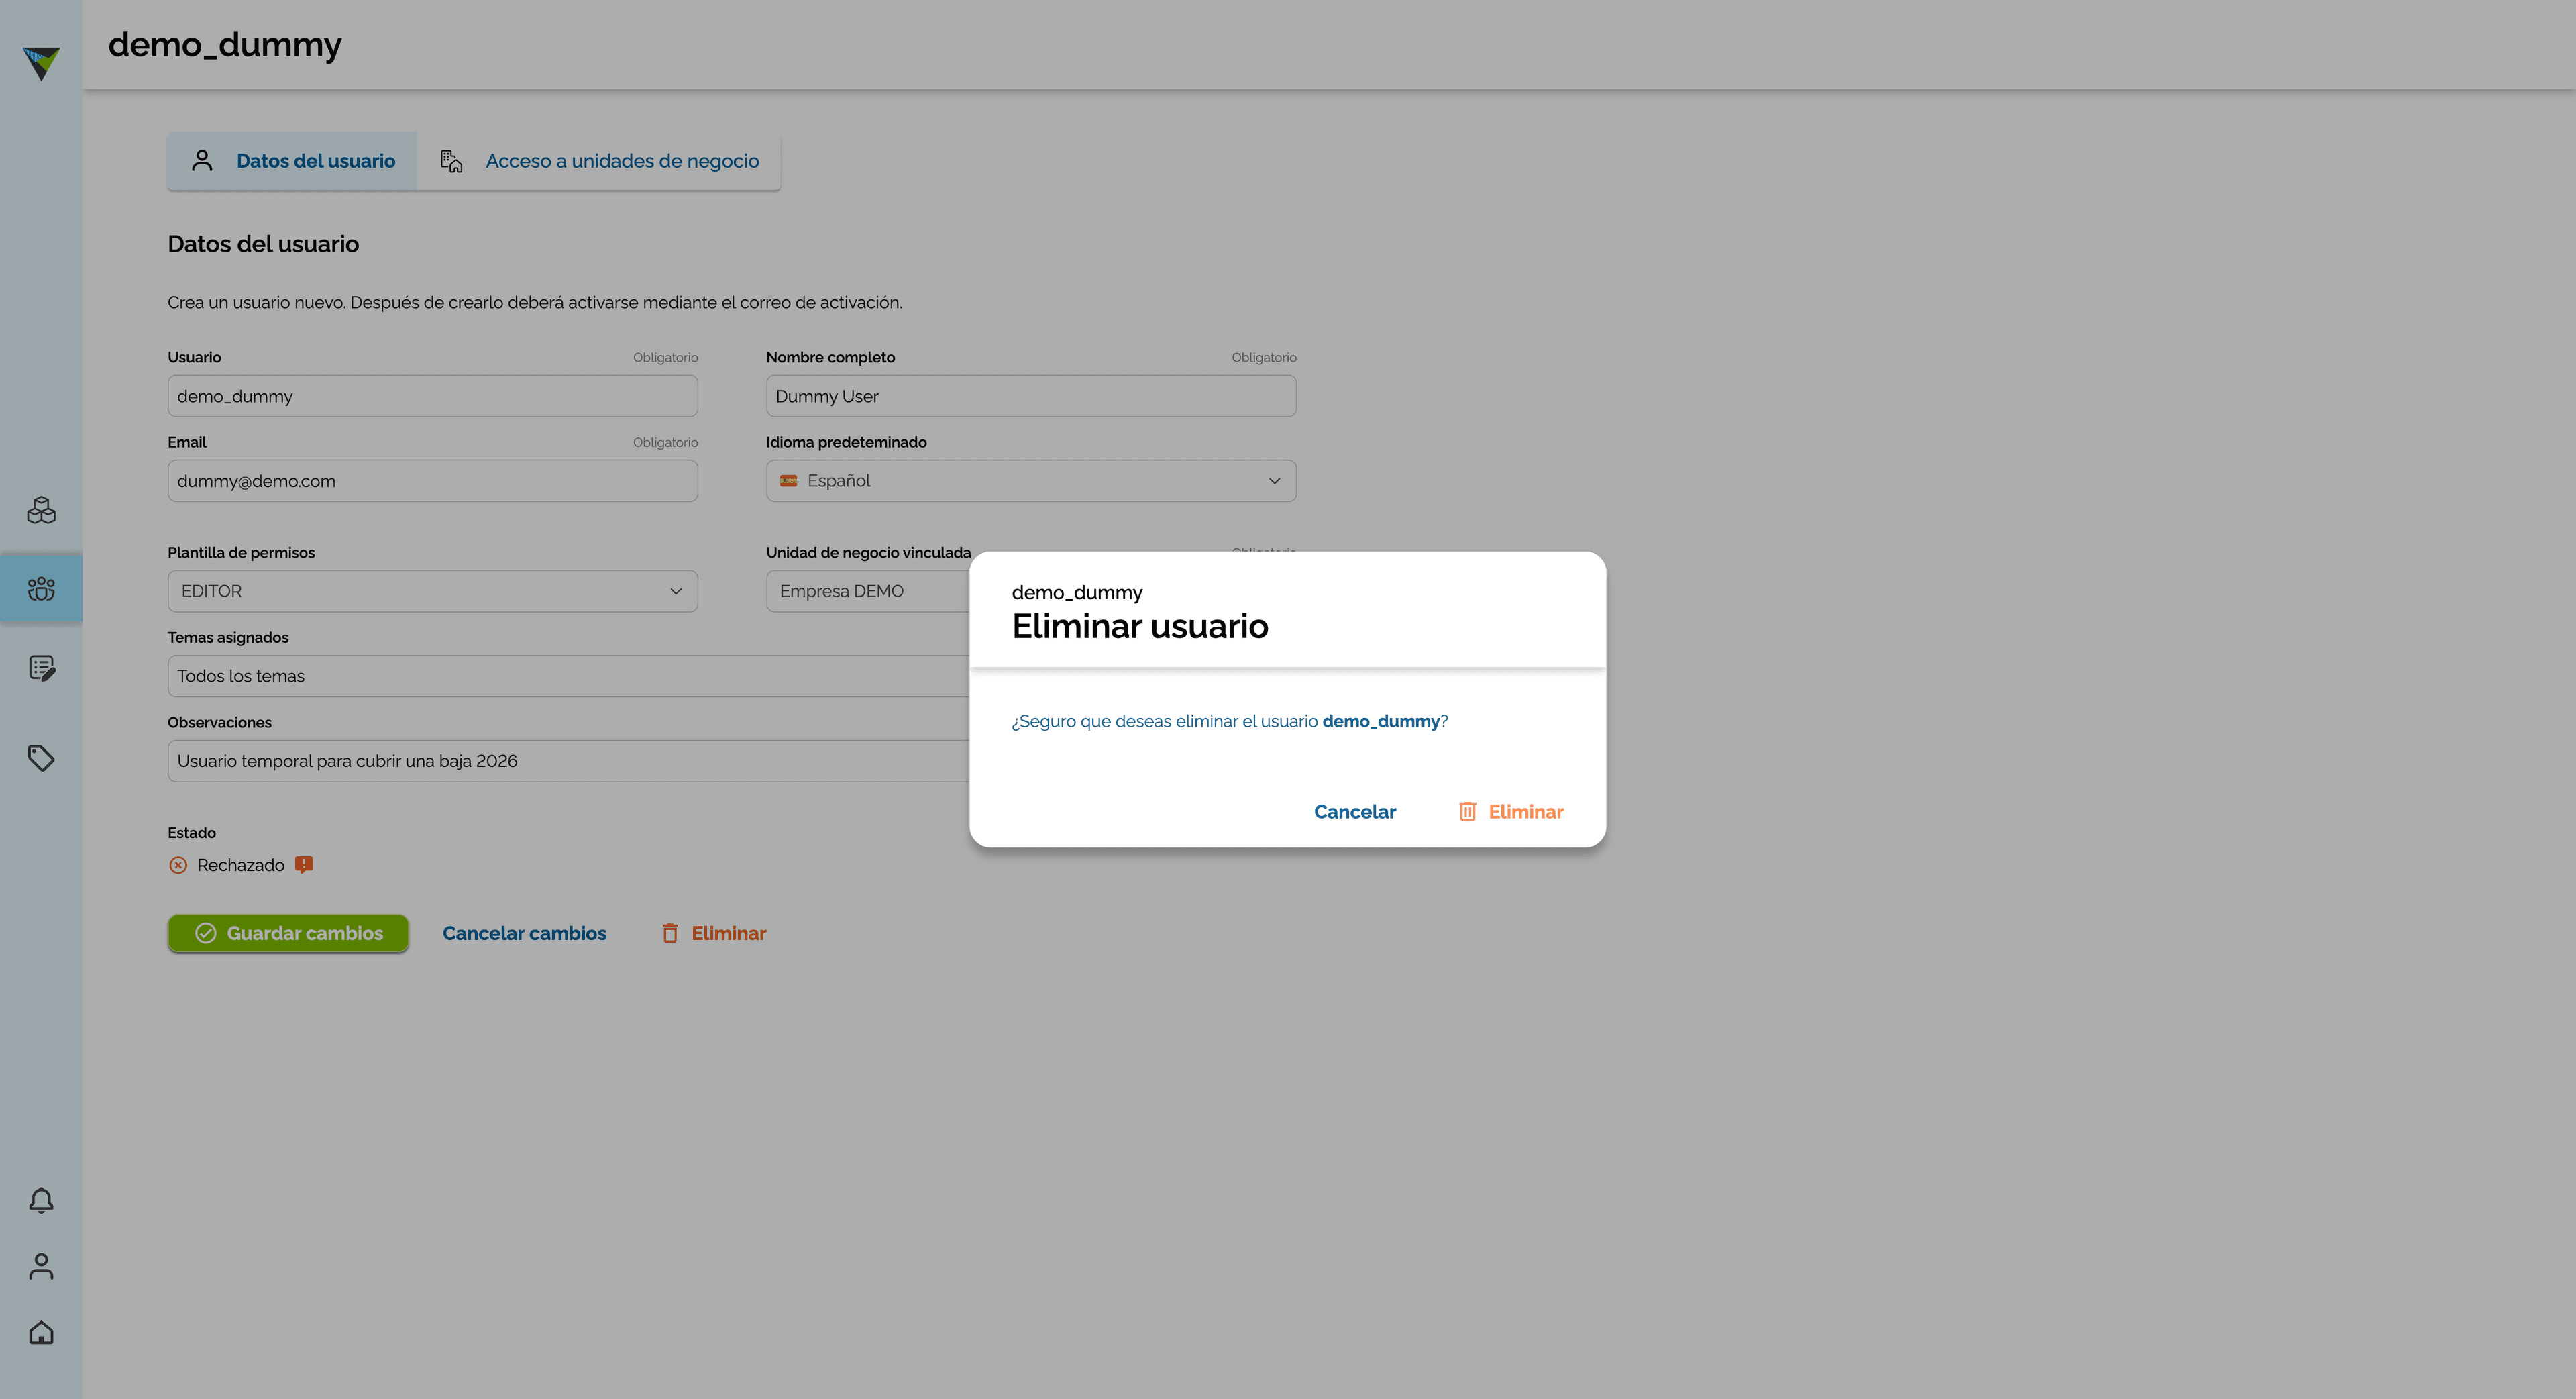
Task: Open the cubes module in the sidebar
Action: click(x=41, y=510)
